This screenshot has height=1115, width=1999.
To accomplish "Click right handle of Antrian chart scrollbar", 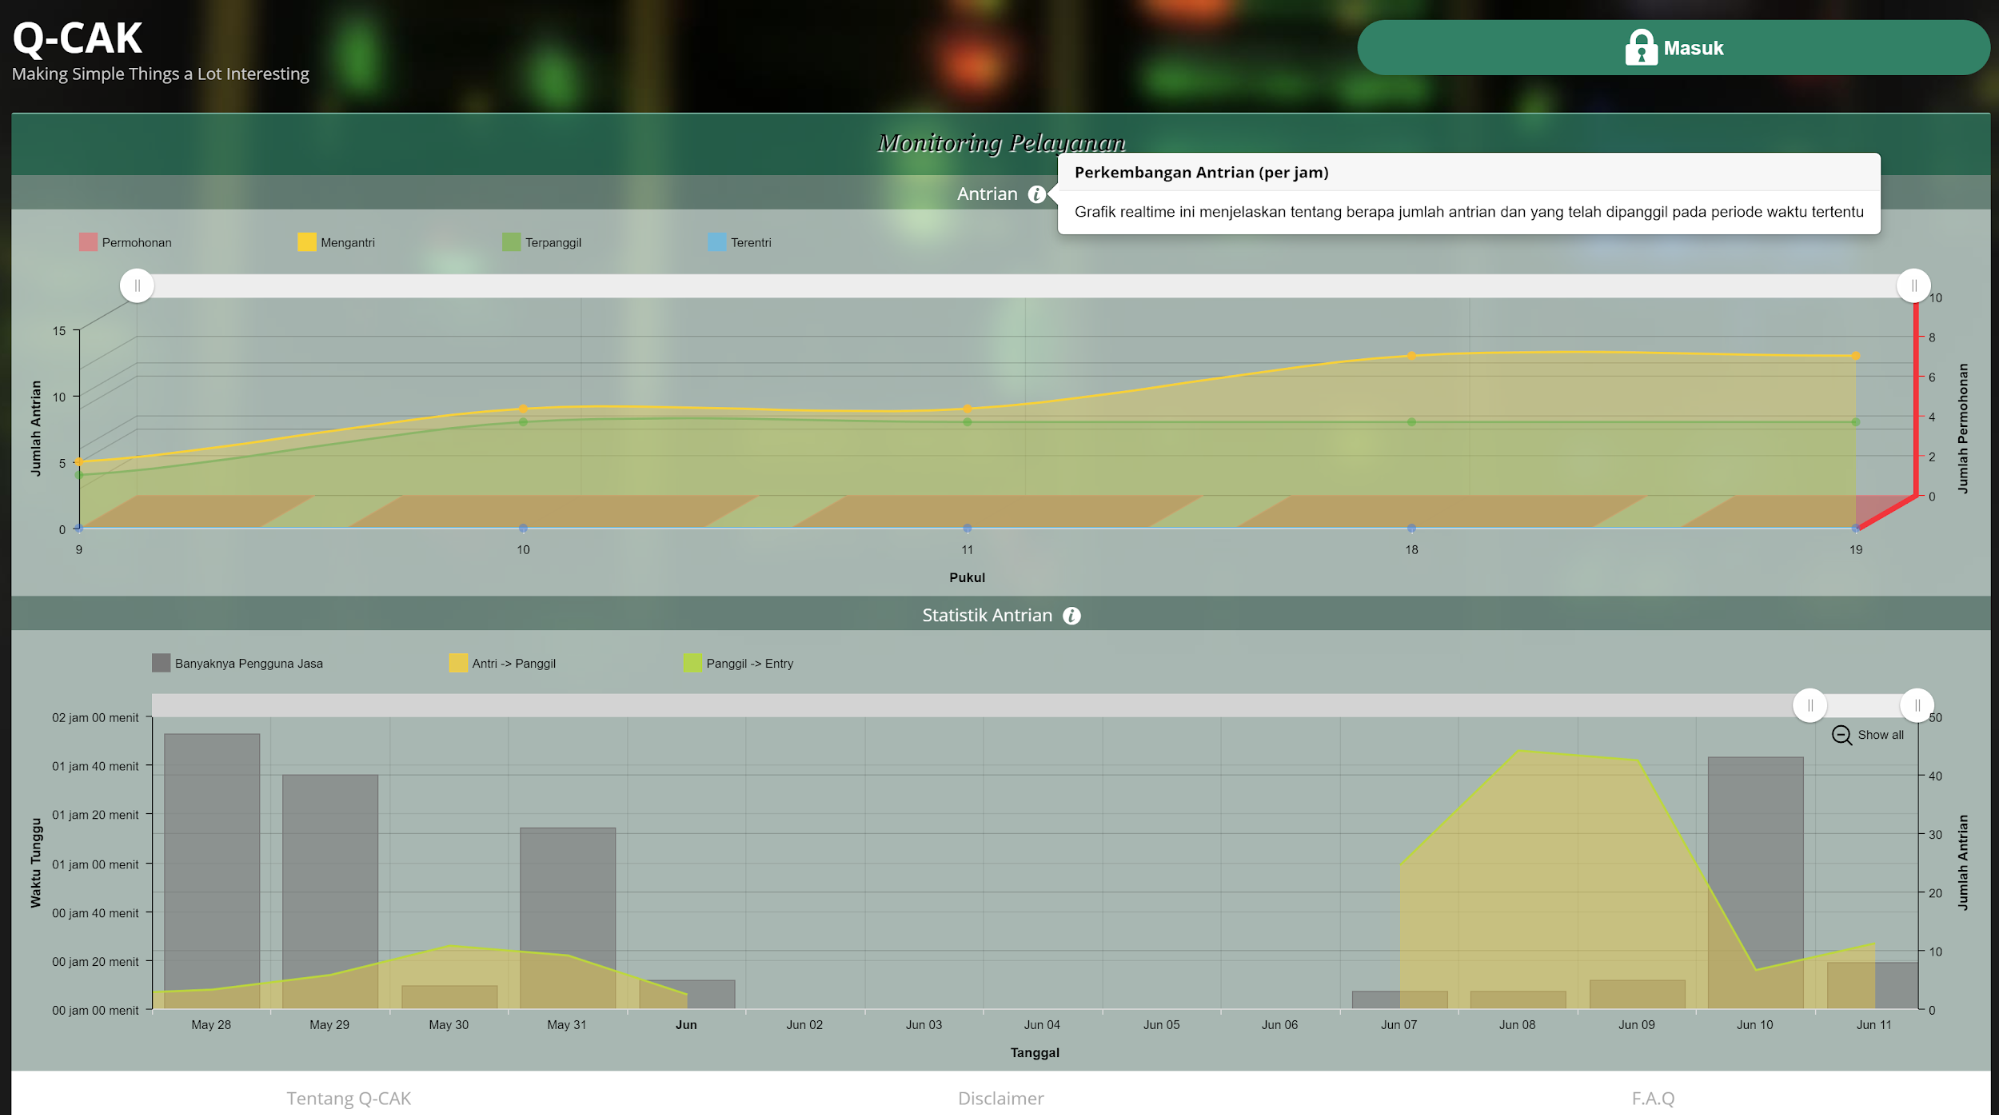I will (1913, 286).
